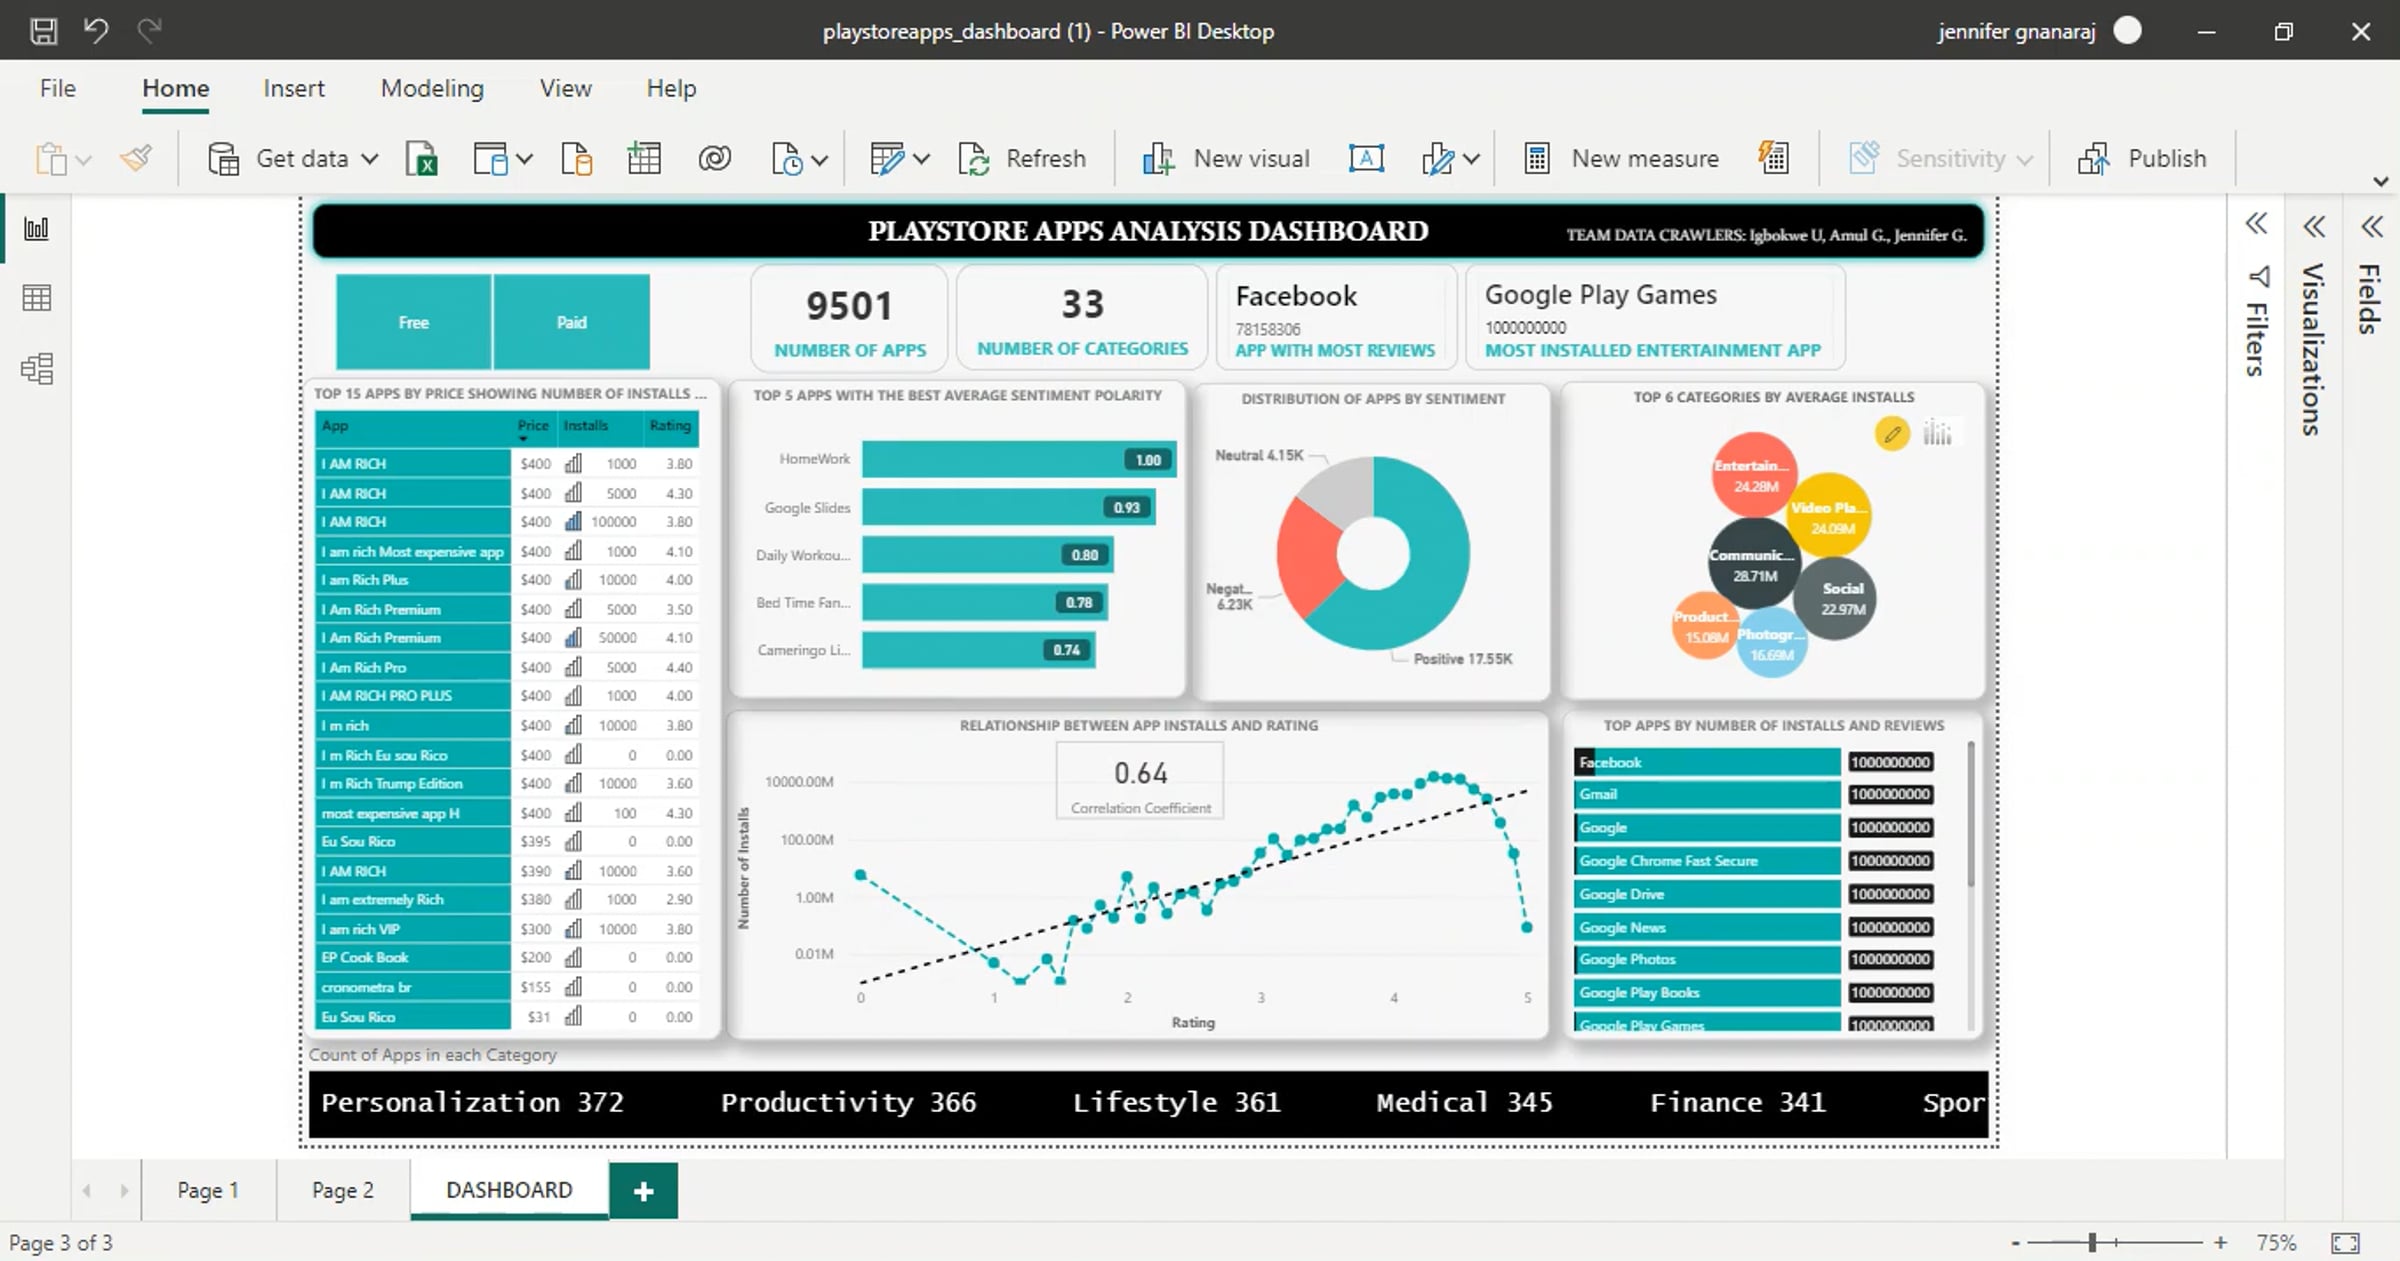Viewport: 2400px width, 1261px height.
Task: Open the View ribbon tab
Action: [566, 88]
